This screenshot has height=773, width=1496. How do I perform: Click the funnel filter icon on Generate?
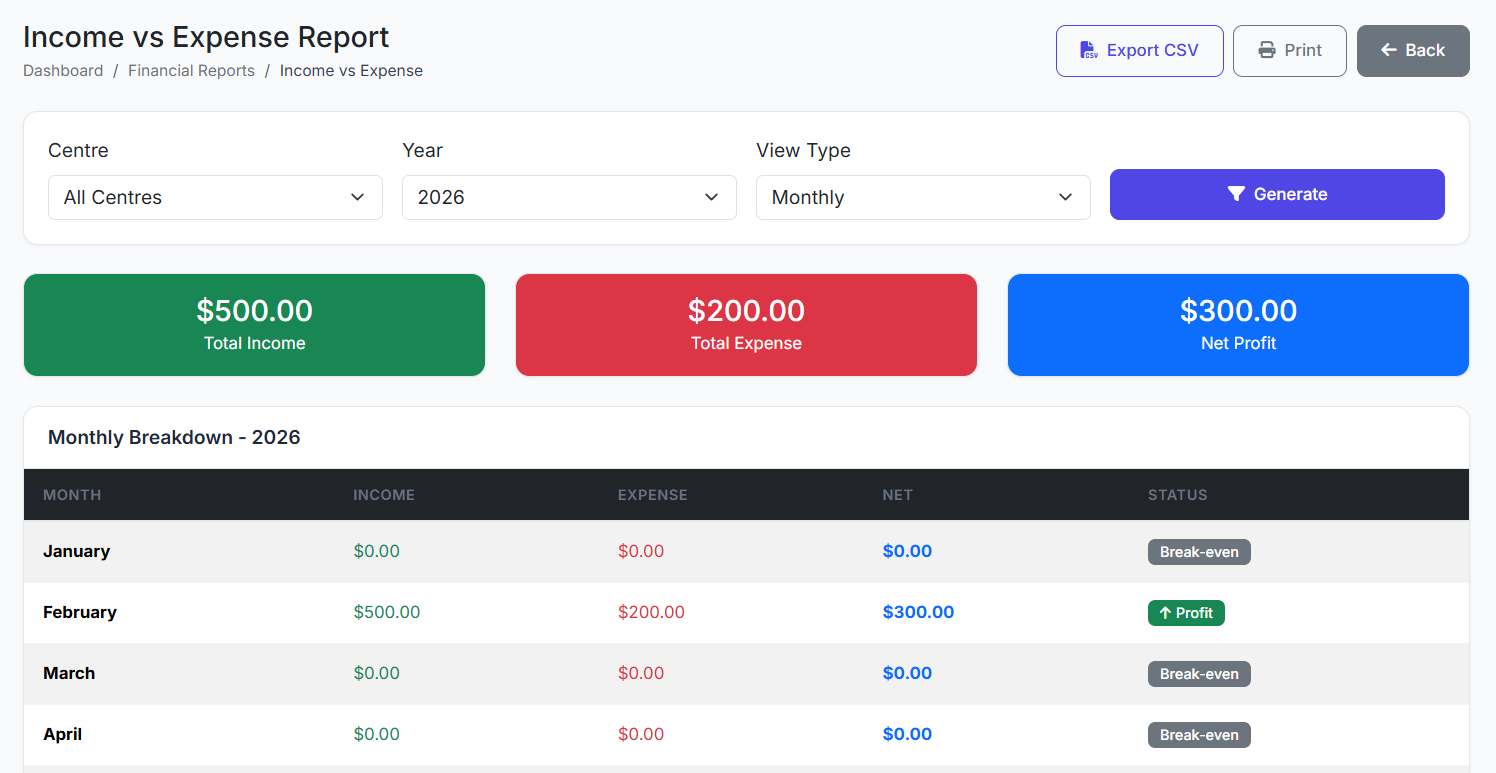click(x=1236, y=194)
